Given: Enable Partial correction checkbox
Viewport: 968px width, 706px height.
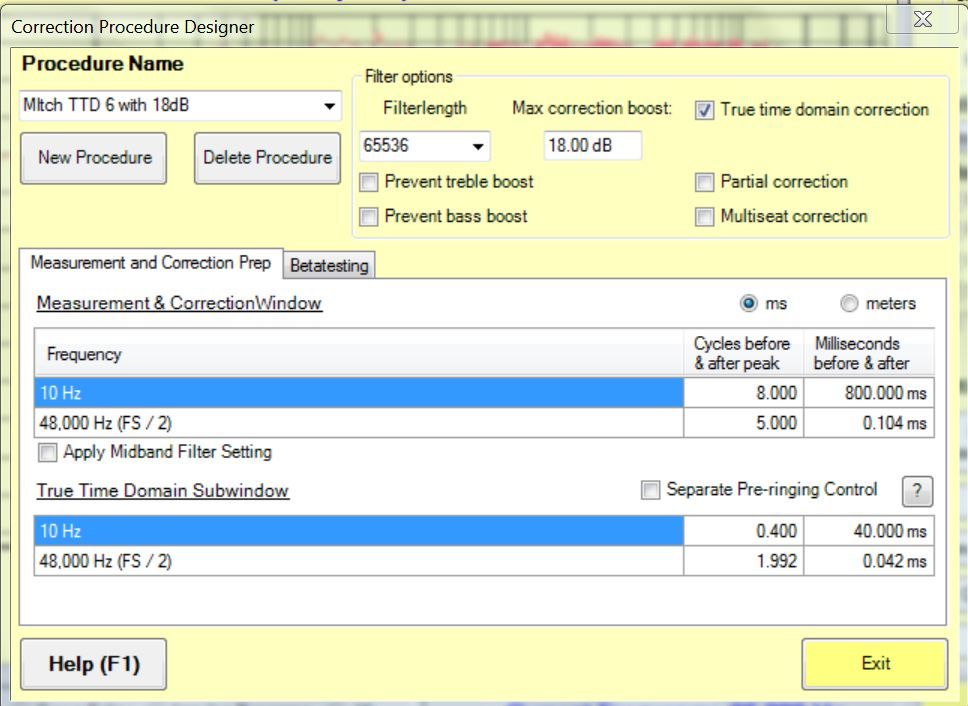Looking at the screenshot, I should (704, 183).
